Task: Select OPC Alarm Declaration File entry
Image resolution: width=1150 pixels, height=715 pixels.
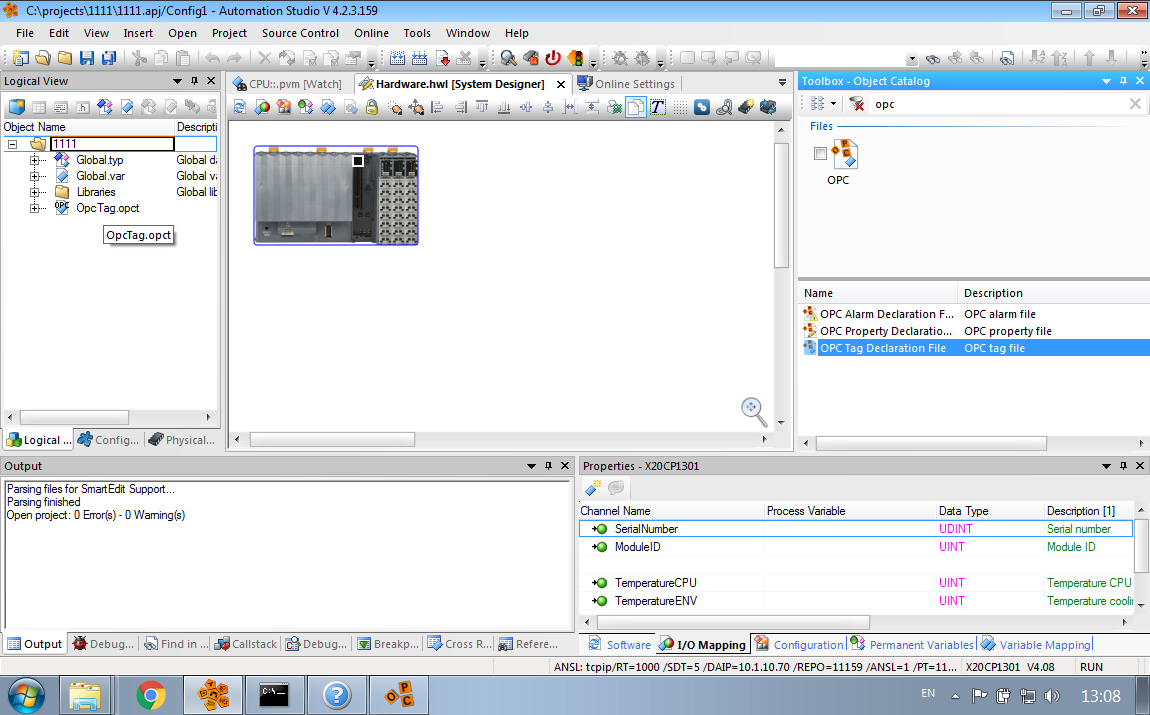Action: pos(887,314)
